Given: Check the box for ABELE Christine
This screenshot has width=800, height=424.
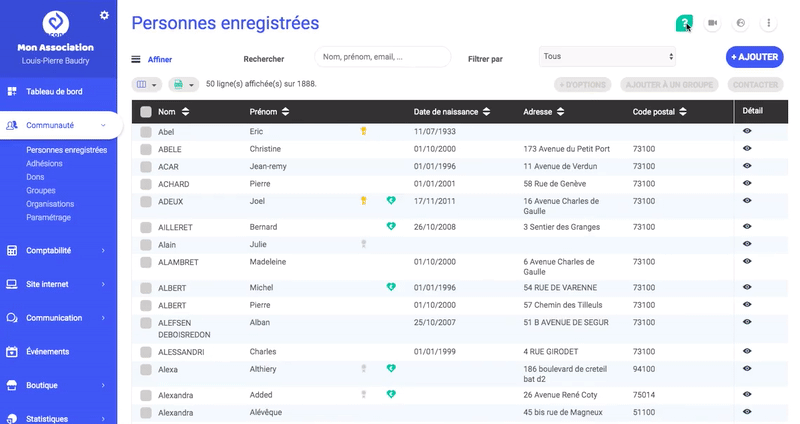Looking at the screenshot, I should tap(146, 149).
